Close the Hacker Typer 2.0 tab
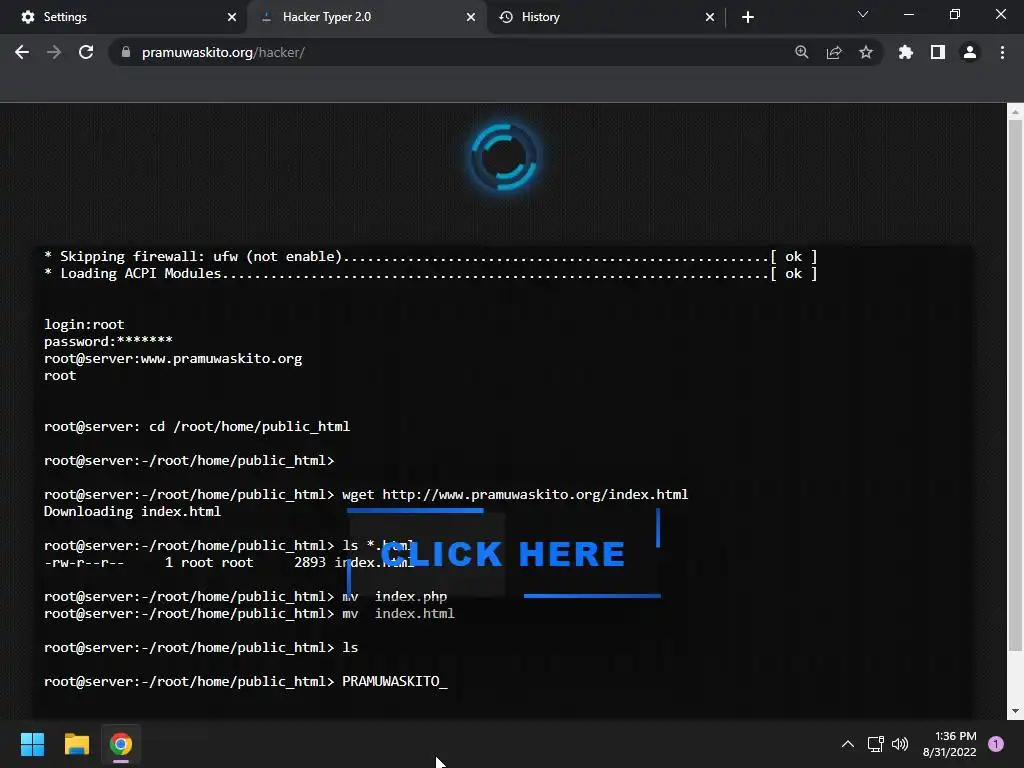Screen dimensions: 1024x768 [x=471, y=17]
